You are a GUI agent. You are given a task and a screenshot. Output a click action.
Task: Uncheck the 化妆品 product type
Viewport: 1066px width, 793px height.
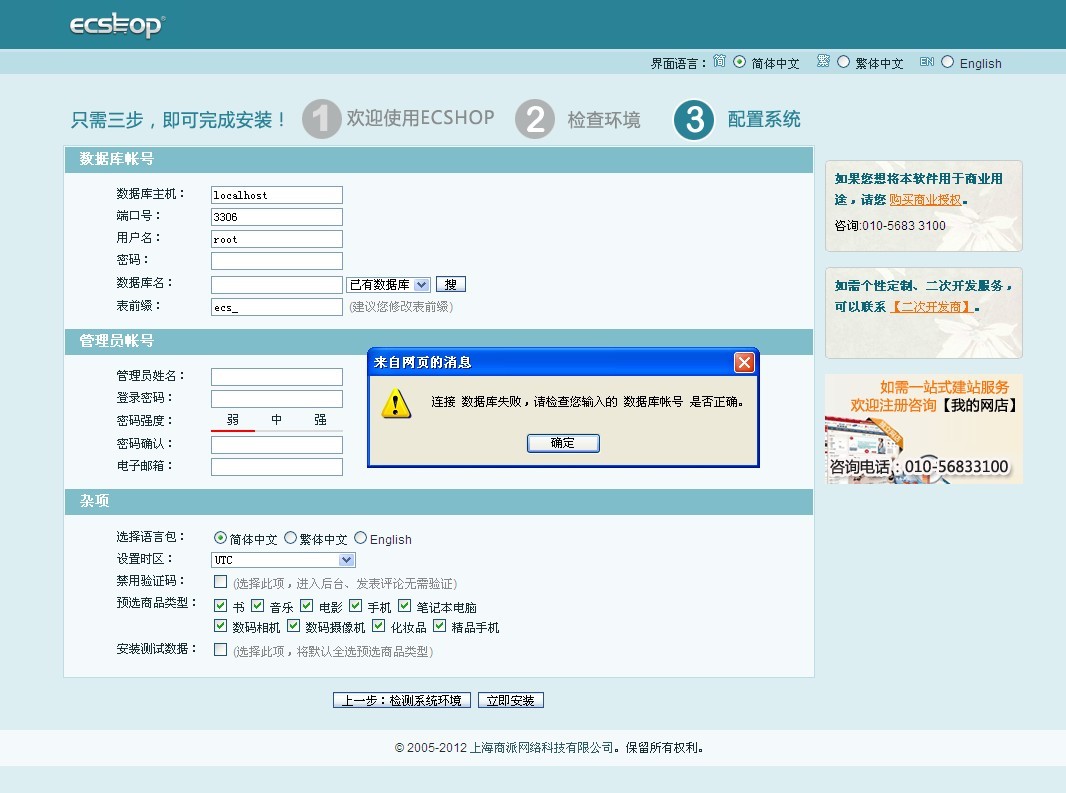(379, 625)
